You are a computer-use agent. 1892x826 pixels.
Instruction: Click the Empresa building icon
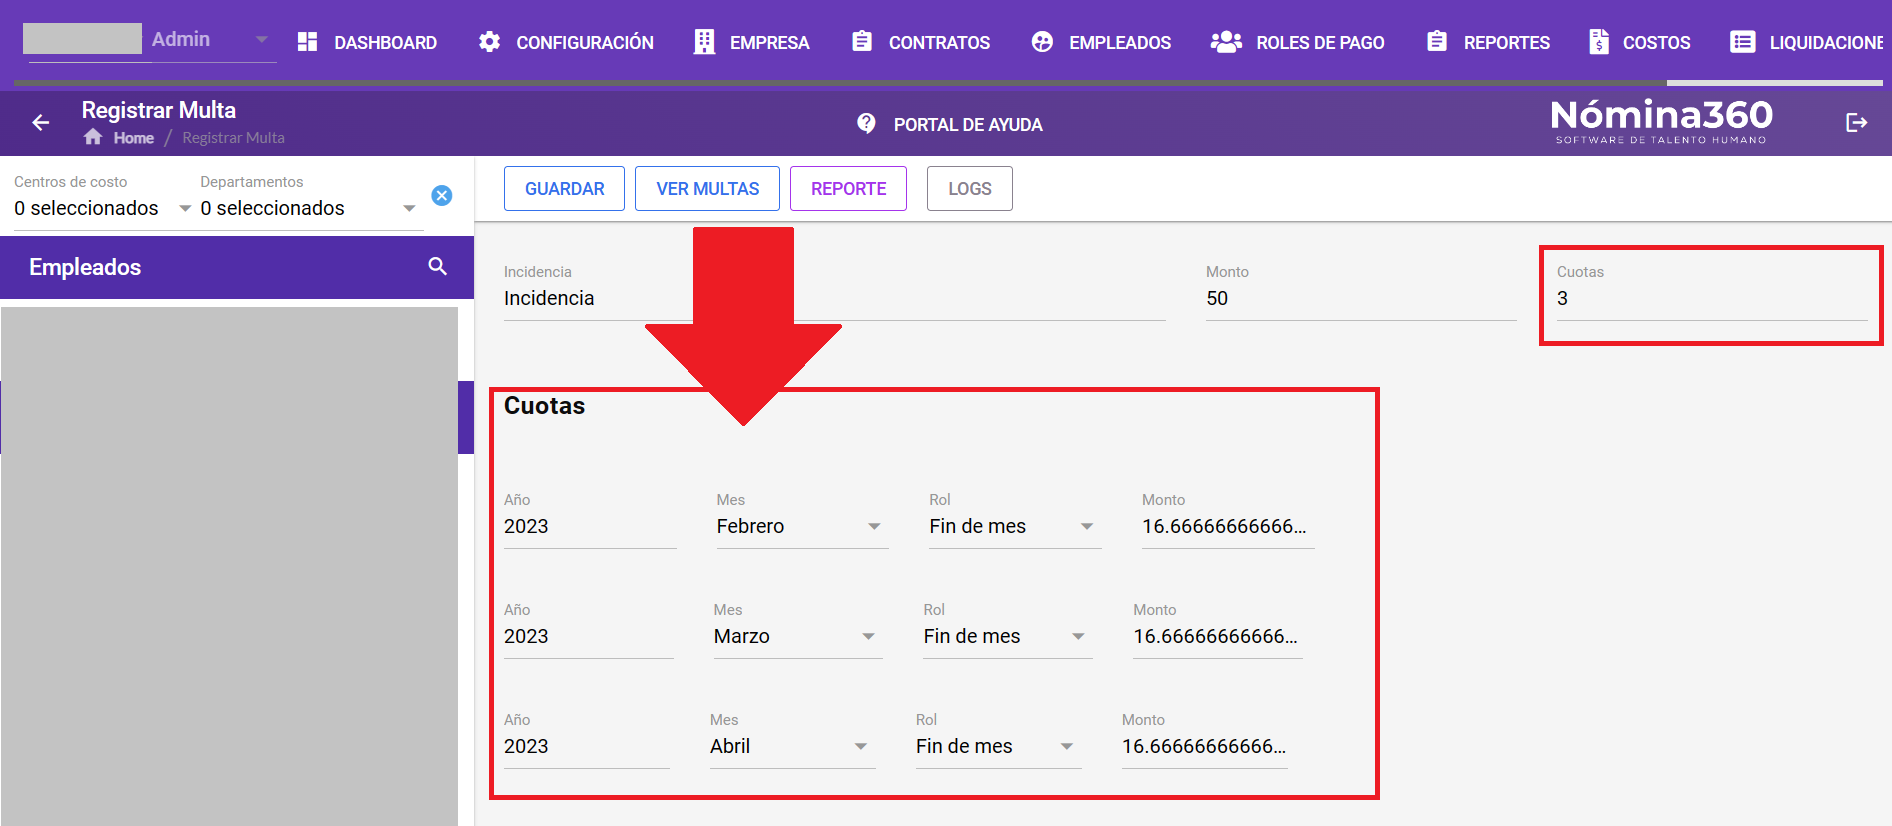[704, 42]
